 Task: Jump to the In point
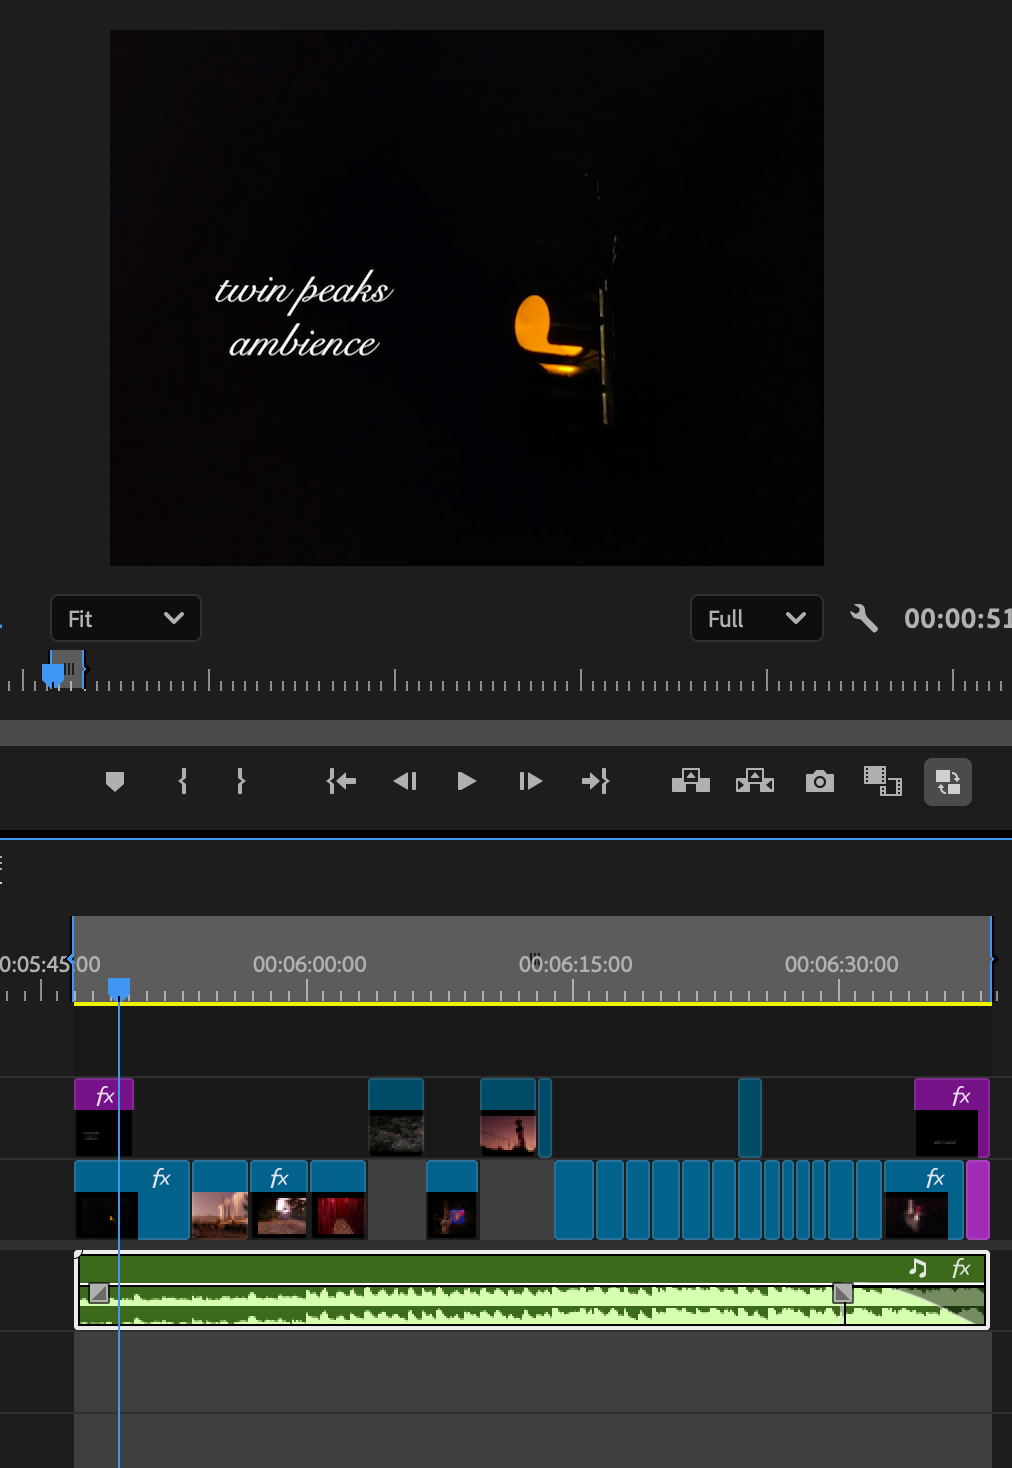pyautogui.click(x=341, y=781)
